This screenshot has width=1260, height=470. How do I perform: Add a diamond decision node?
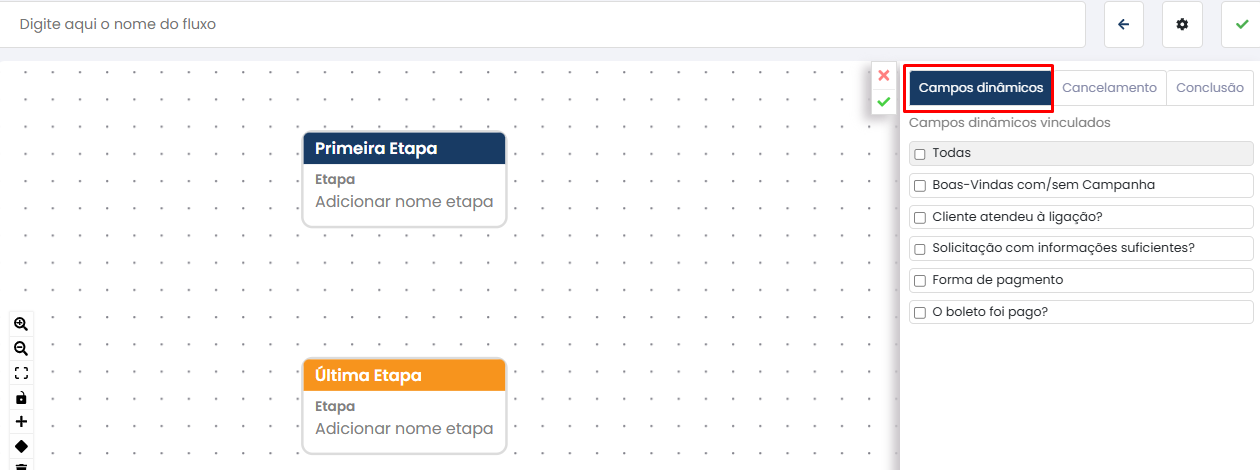[21, 446]
